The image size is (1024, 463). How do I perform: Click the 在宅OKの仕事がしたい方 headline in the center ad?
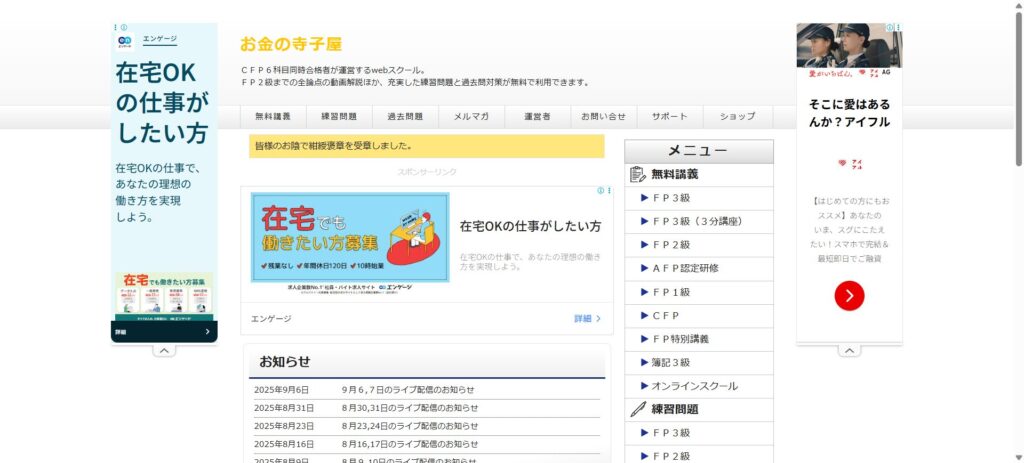pyautogui.click(x=530, y=227)
